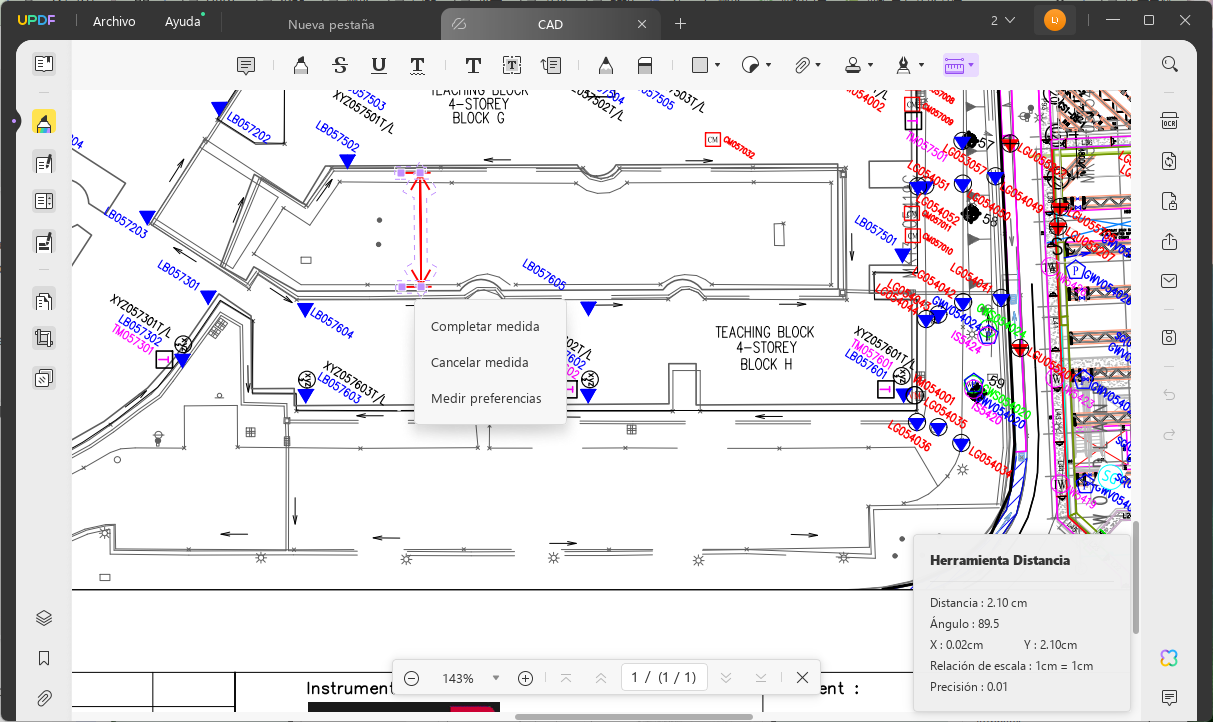The width and height of the screenshot is (1213, 722).
Task: Open Medir preferencias option
Action: point(486,399)
